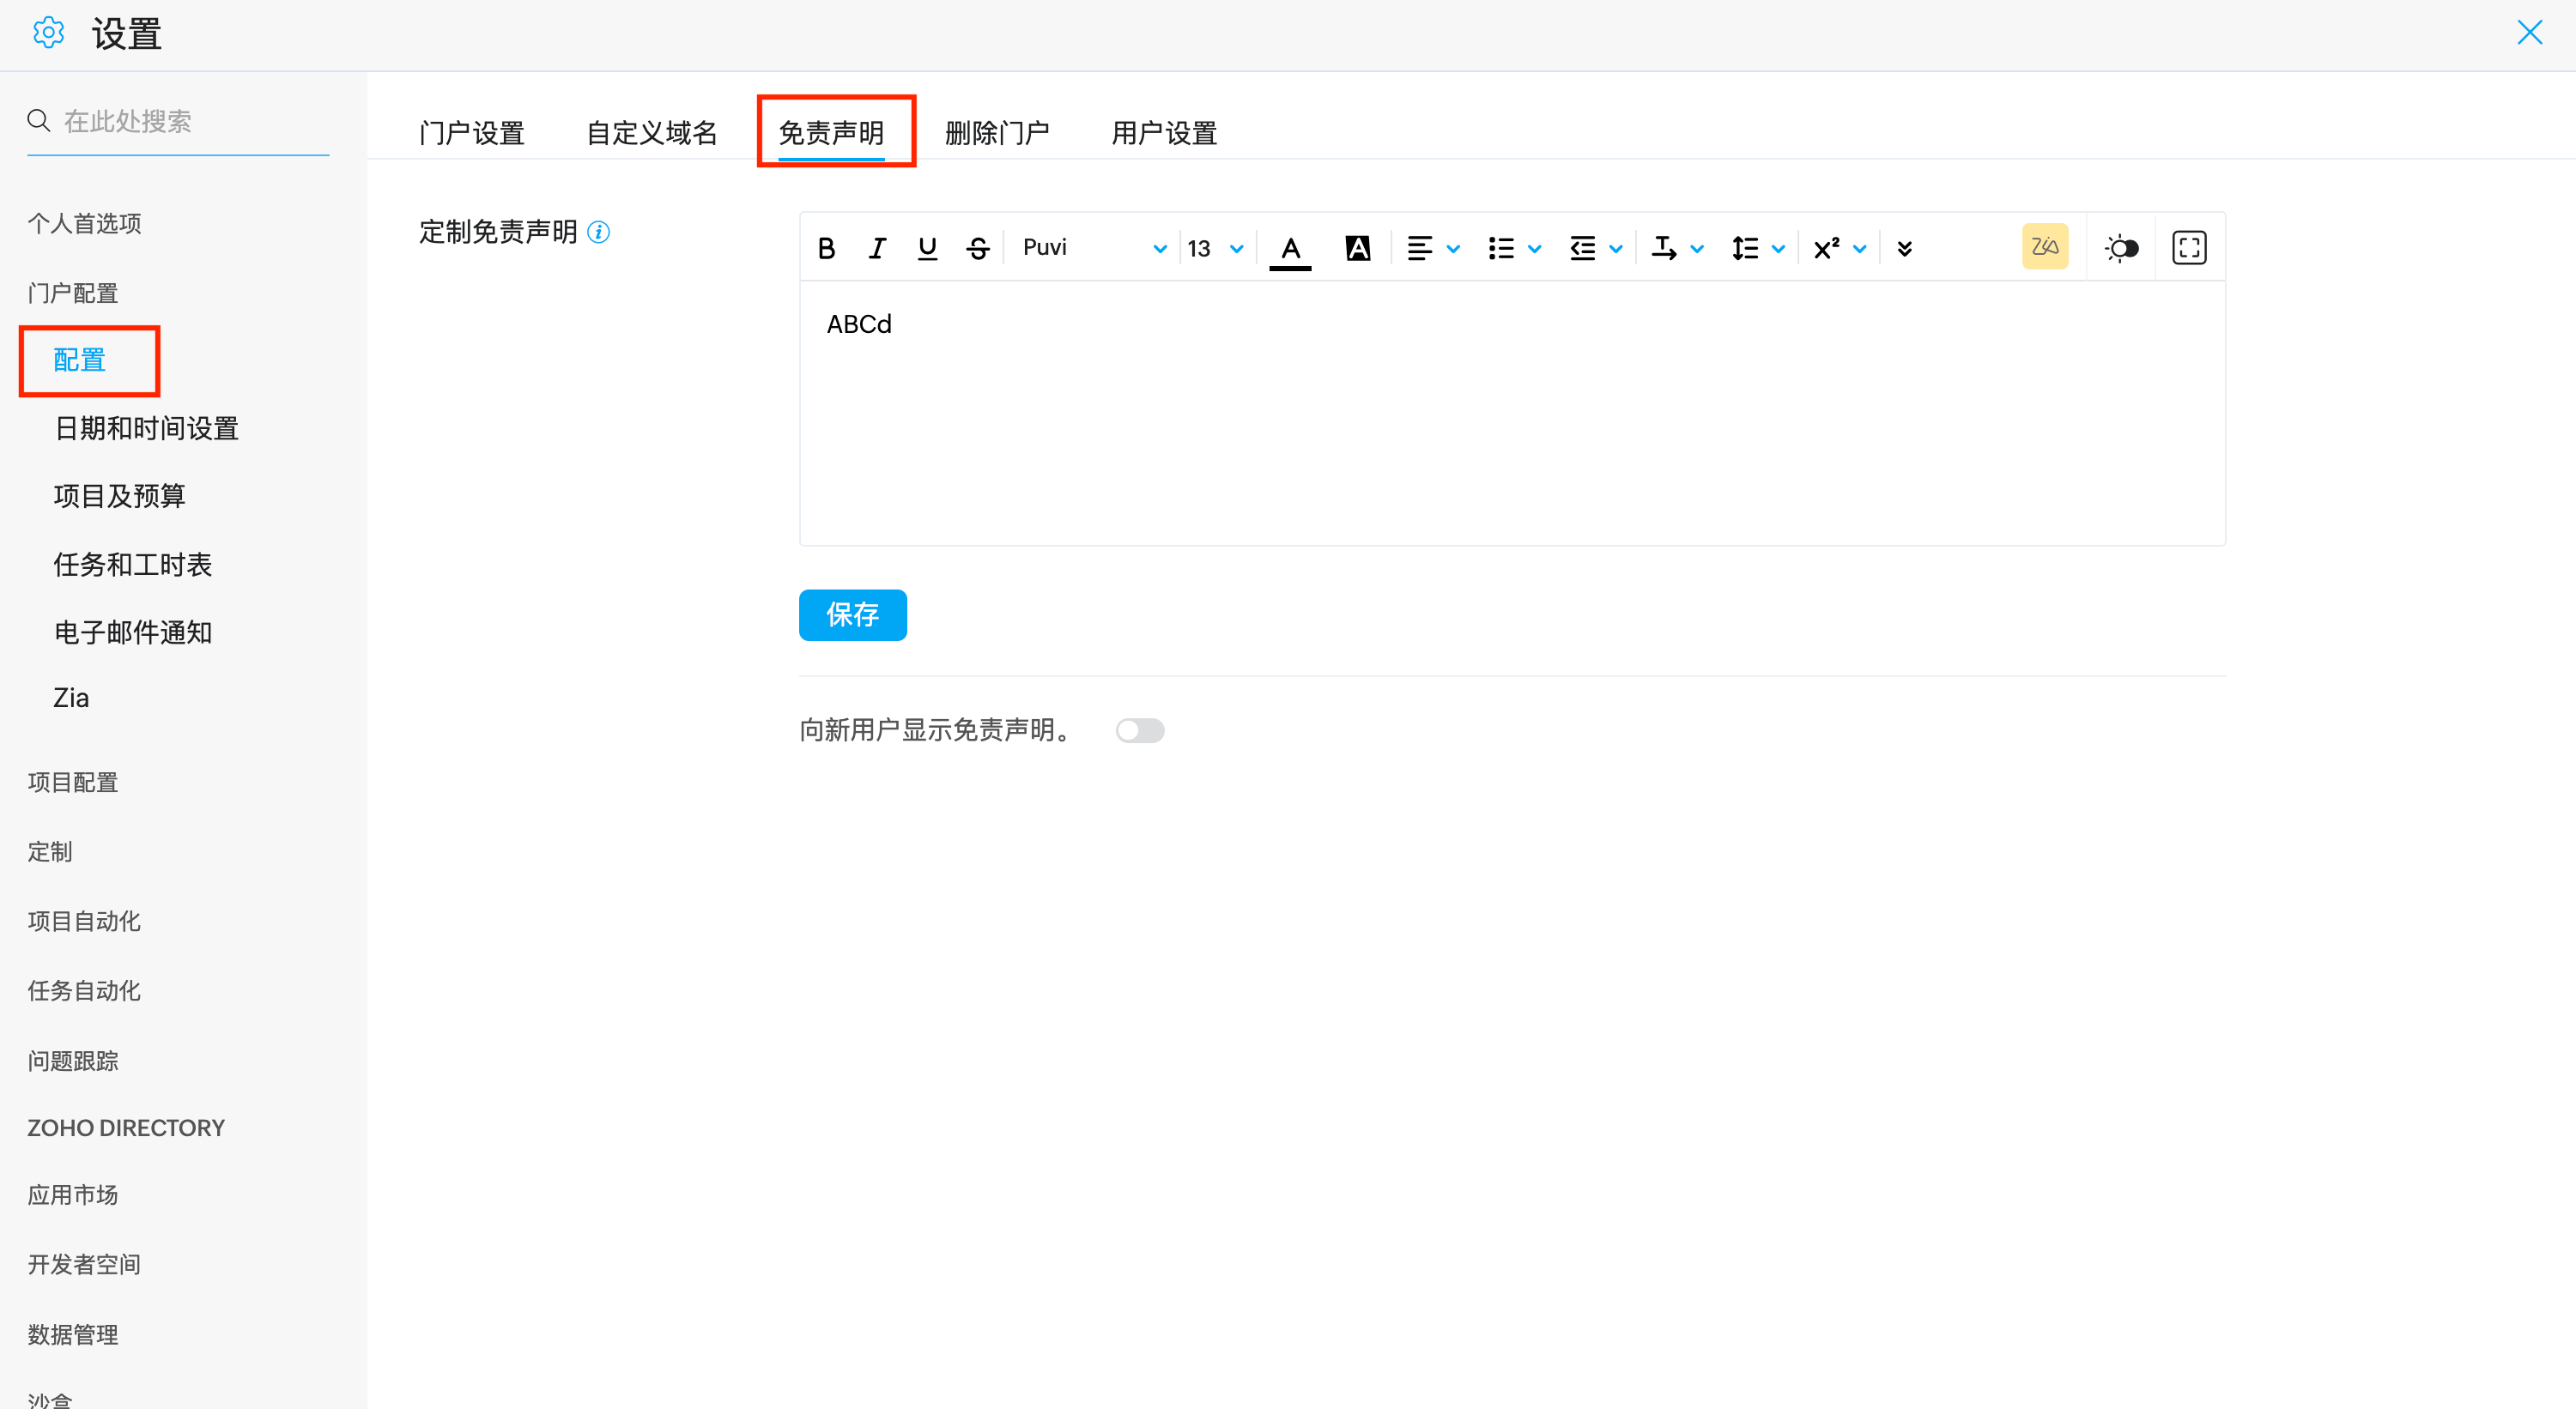Viewport: 2576px width, 1409px height.
Task: Open the 删除门户 tab
Action: click(x=997, y=133)
